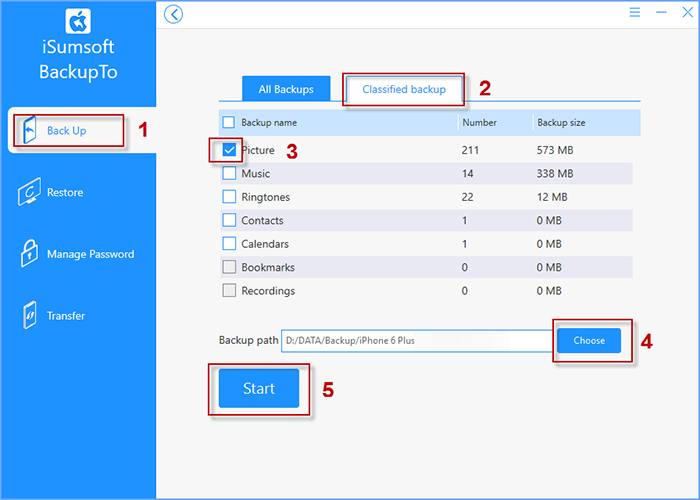Screen dimensions: 700x500
Task: Tick the Ringtones checkbox
Action: coord(229,197)
